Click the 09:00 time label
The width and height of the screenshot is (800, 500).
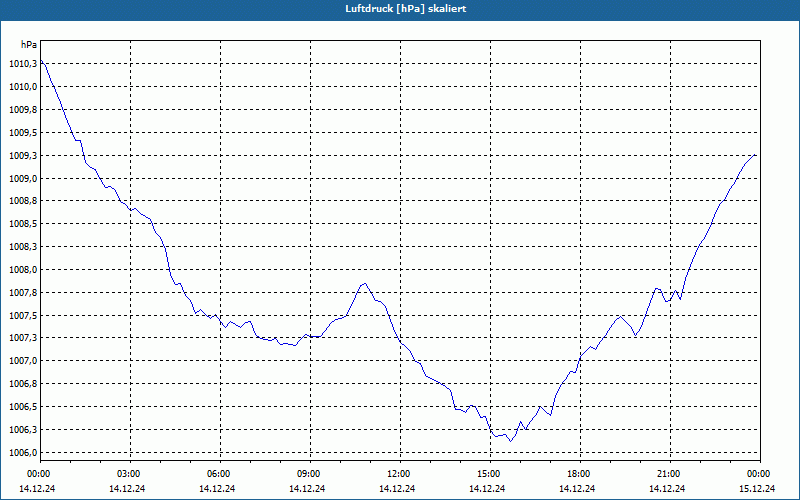[310, 474]
